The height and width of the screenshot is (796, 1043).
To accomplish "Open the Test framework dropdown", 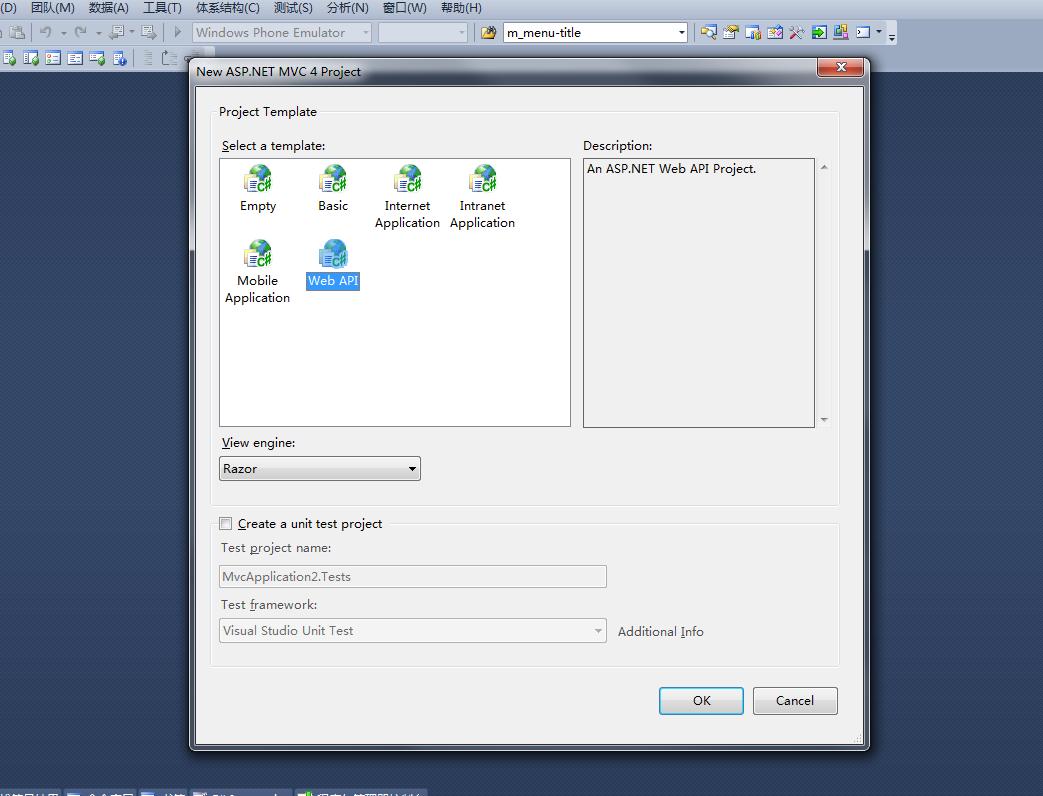I will (x=412, y=630).
